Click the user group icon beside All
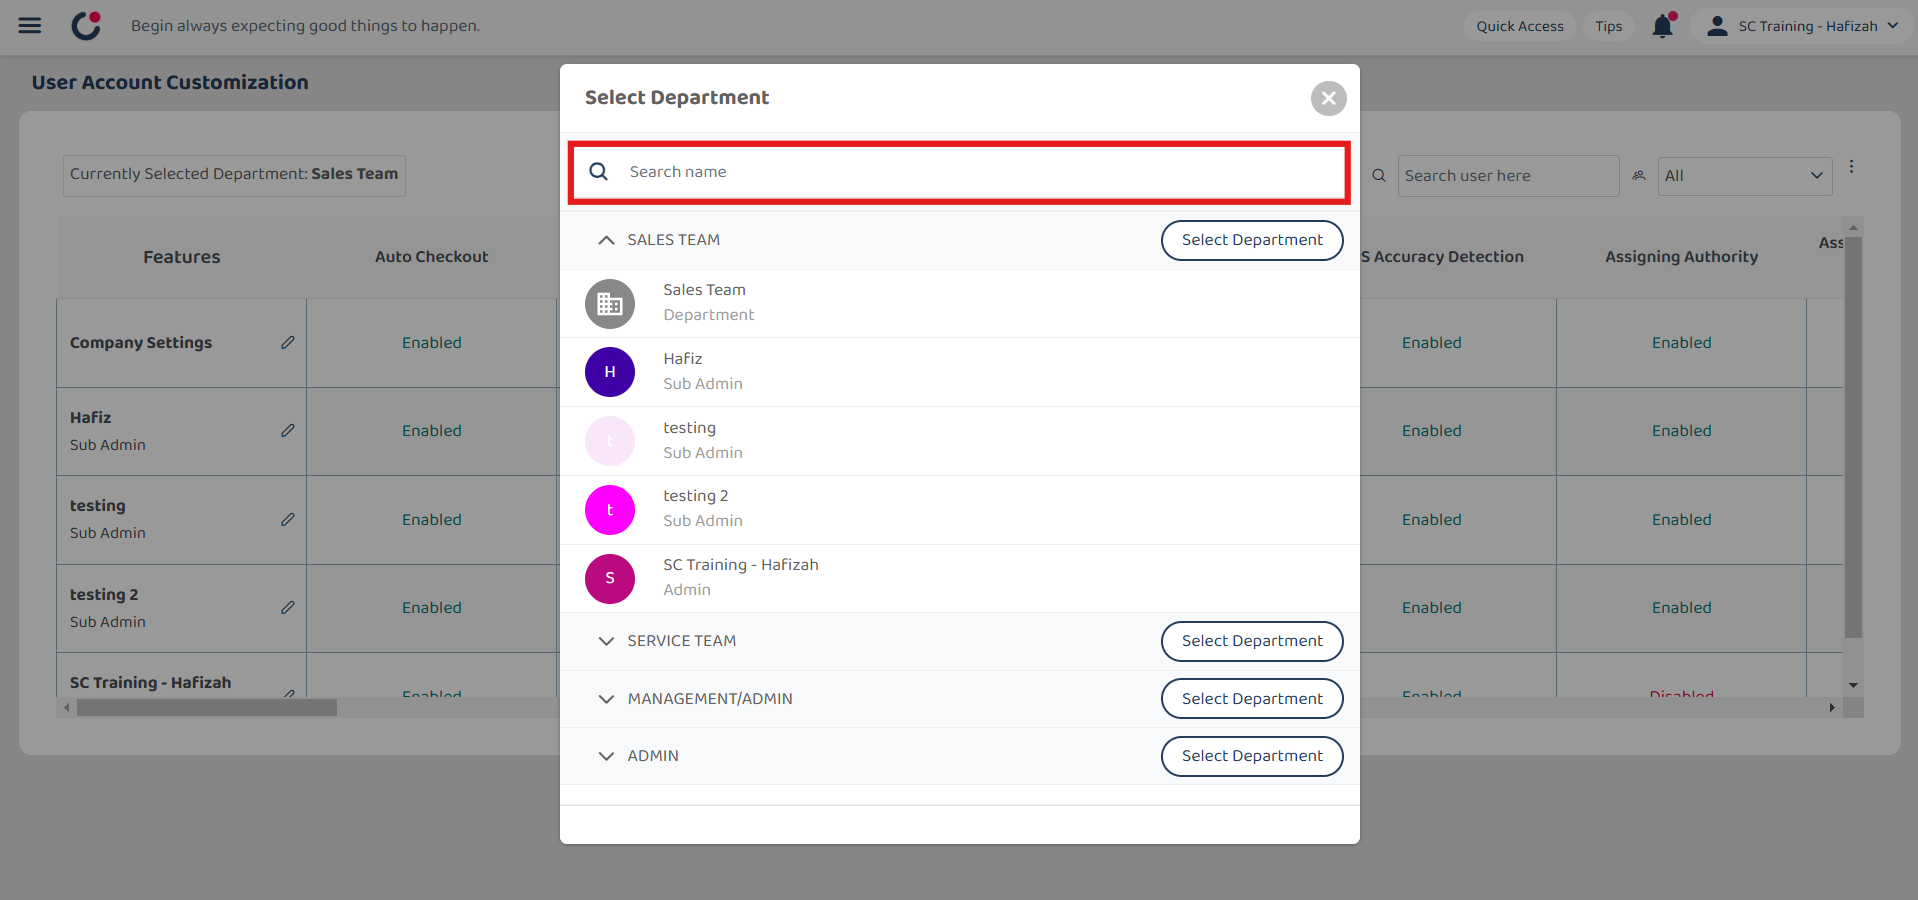Screen dimensions: 1918x900 (x=1639, y=176)
